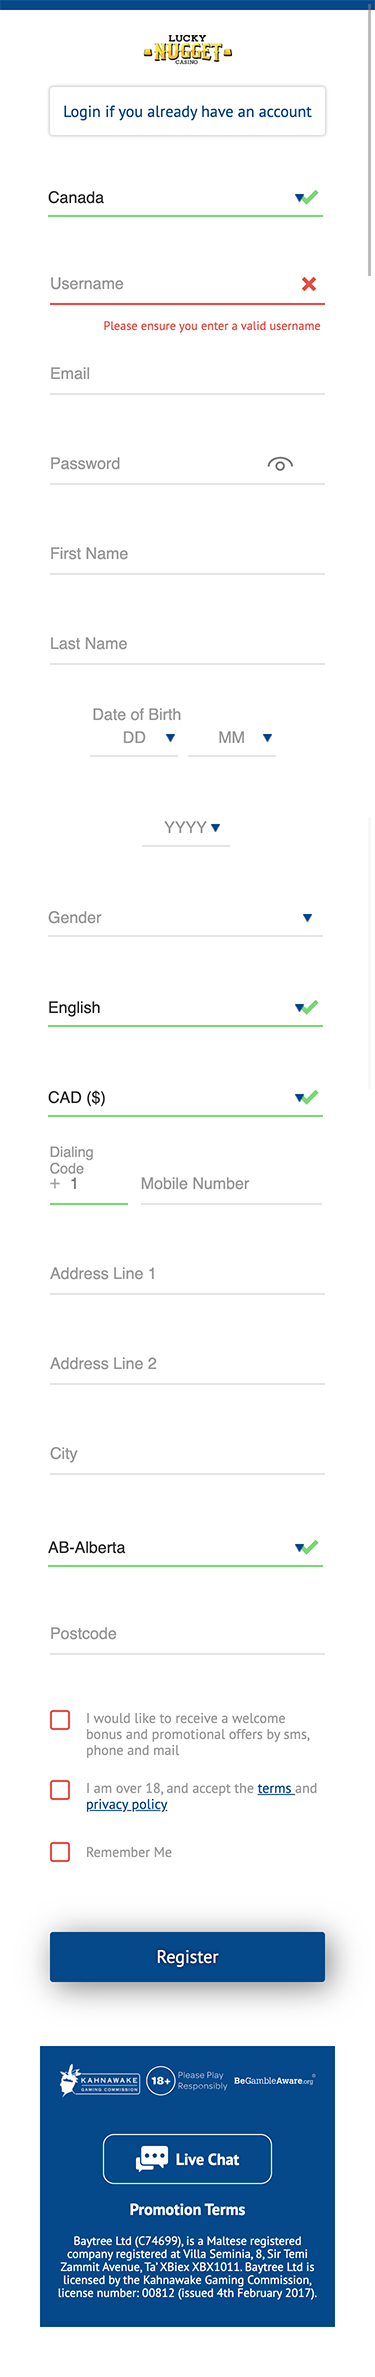This screenshot has height=2377, width=375.
Task: Open the privacy policy link
Action: [126, 1804]
